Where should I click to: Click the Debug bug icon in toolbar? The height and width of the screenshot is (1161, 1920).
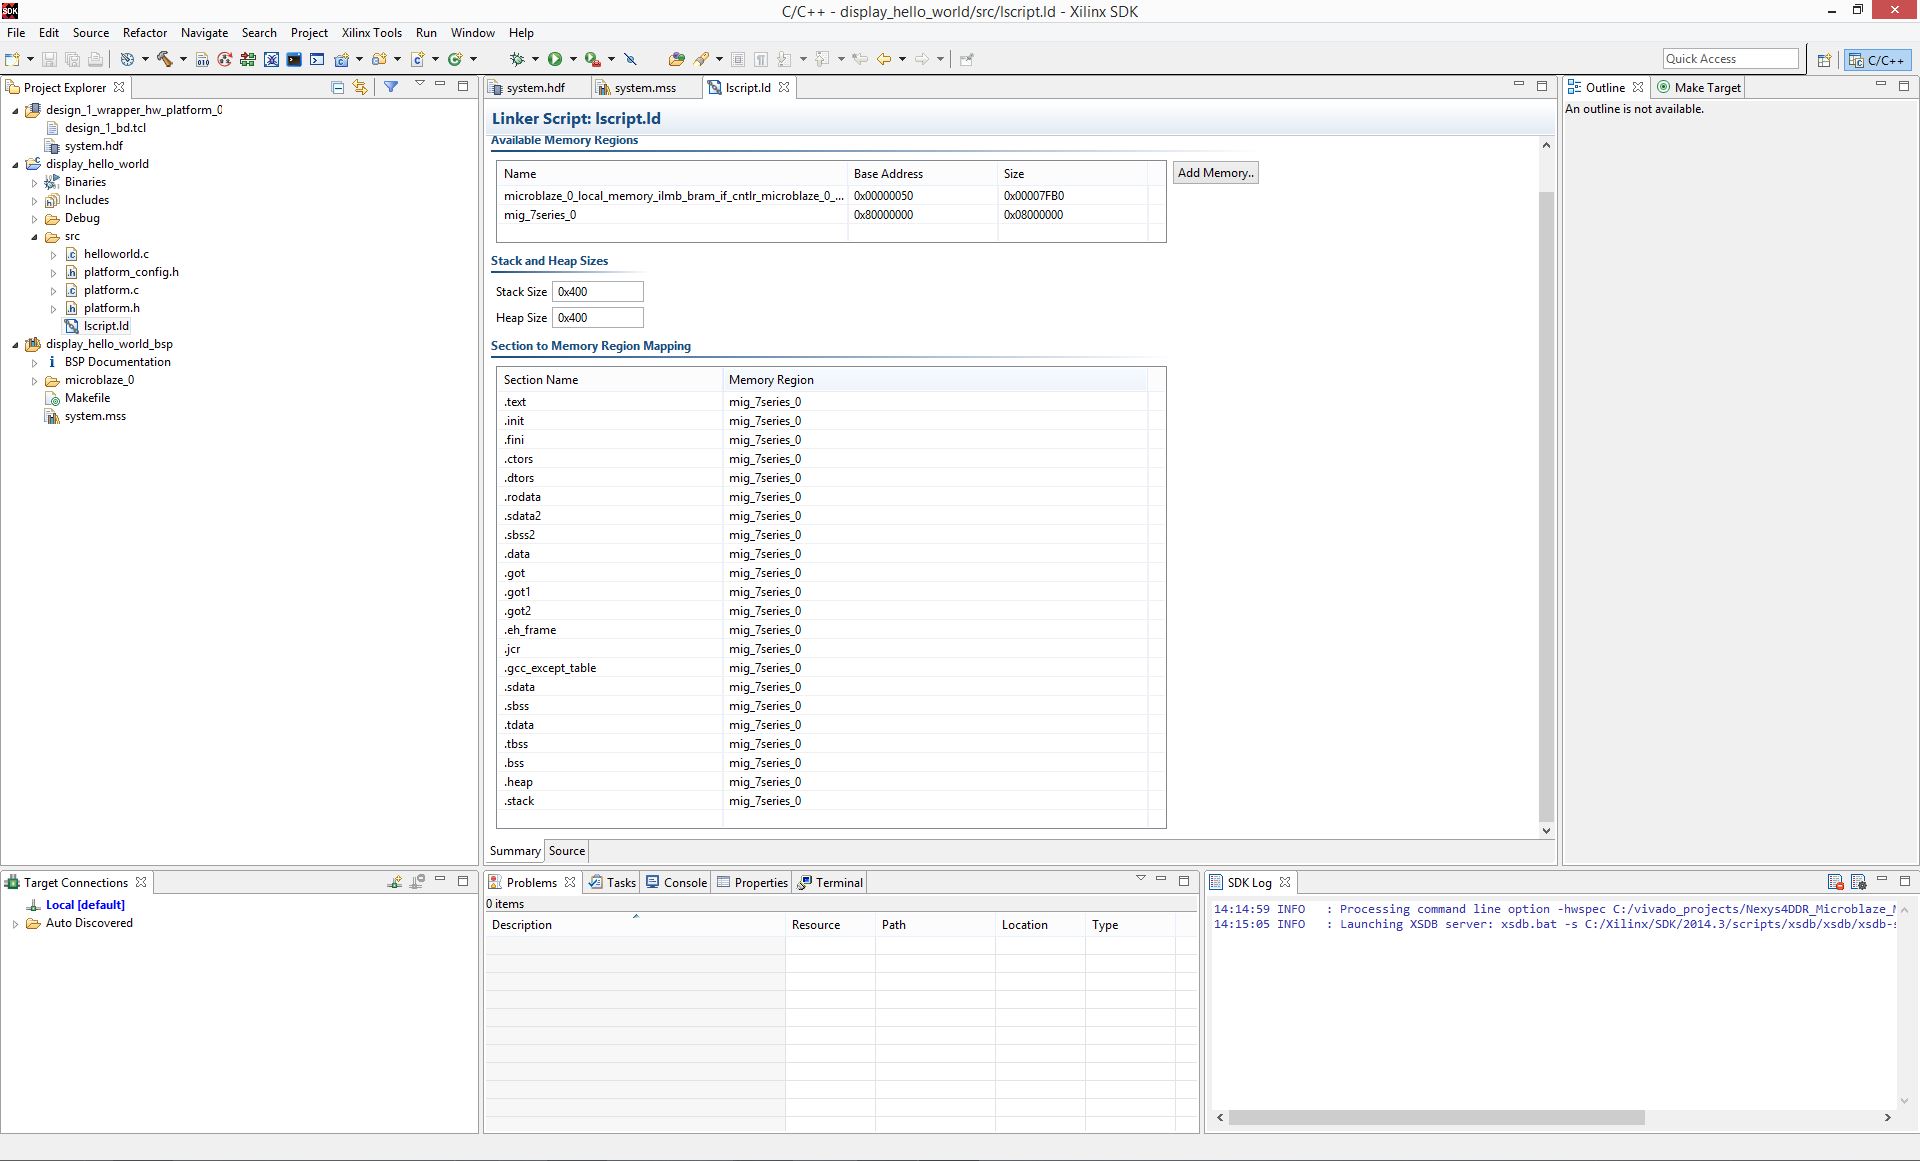[x=517, y=59]
